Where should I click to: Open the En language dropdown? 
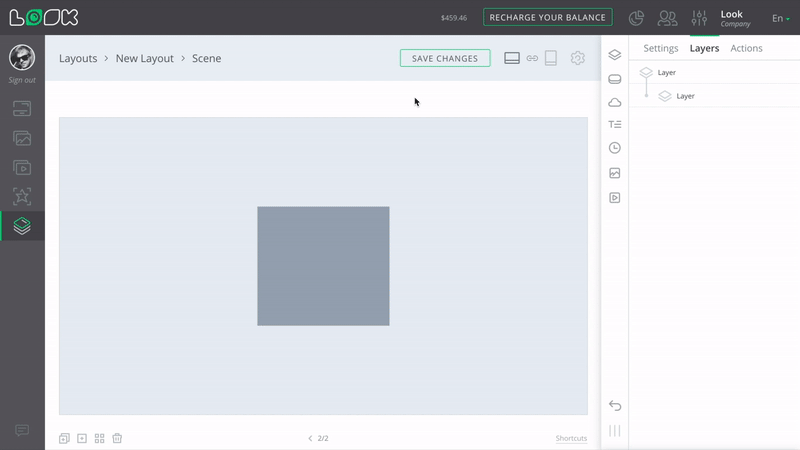click(x=780, y=18)
